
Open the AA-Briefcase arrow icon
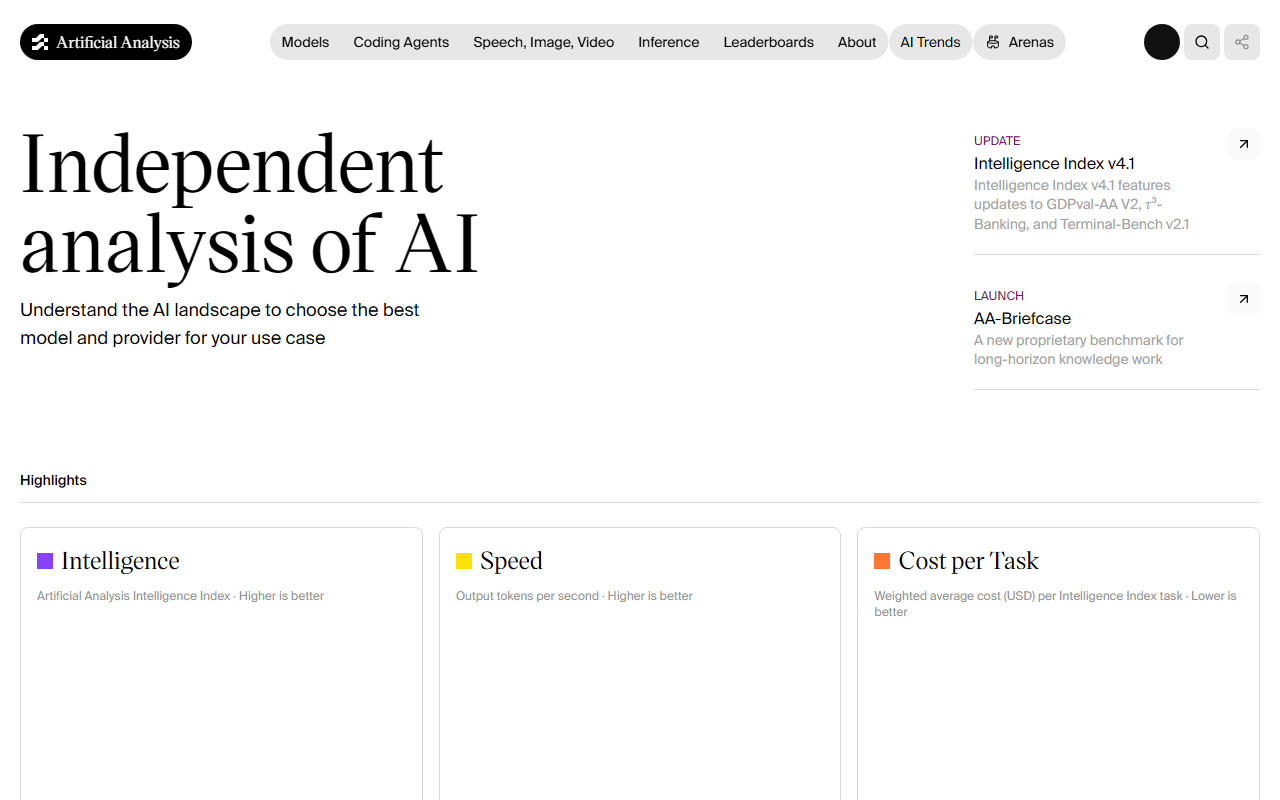1244,299
